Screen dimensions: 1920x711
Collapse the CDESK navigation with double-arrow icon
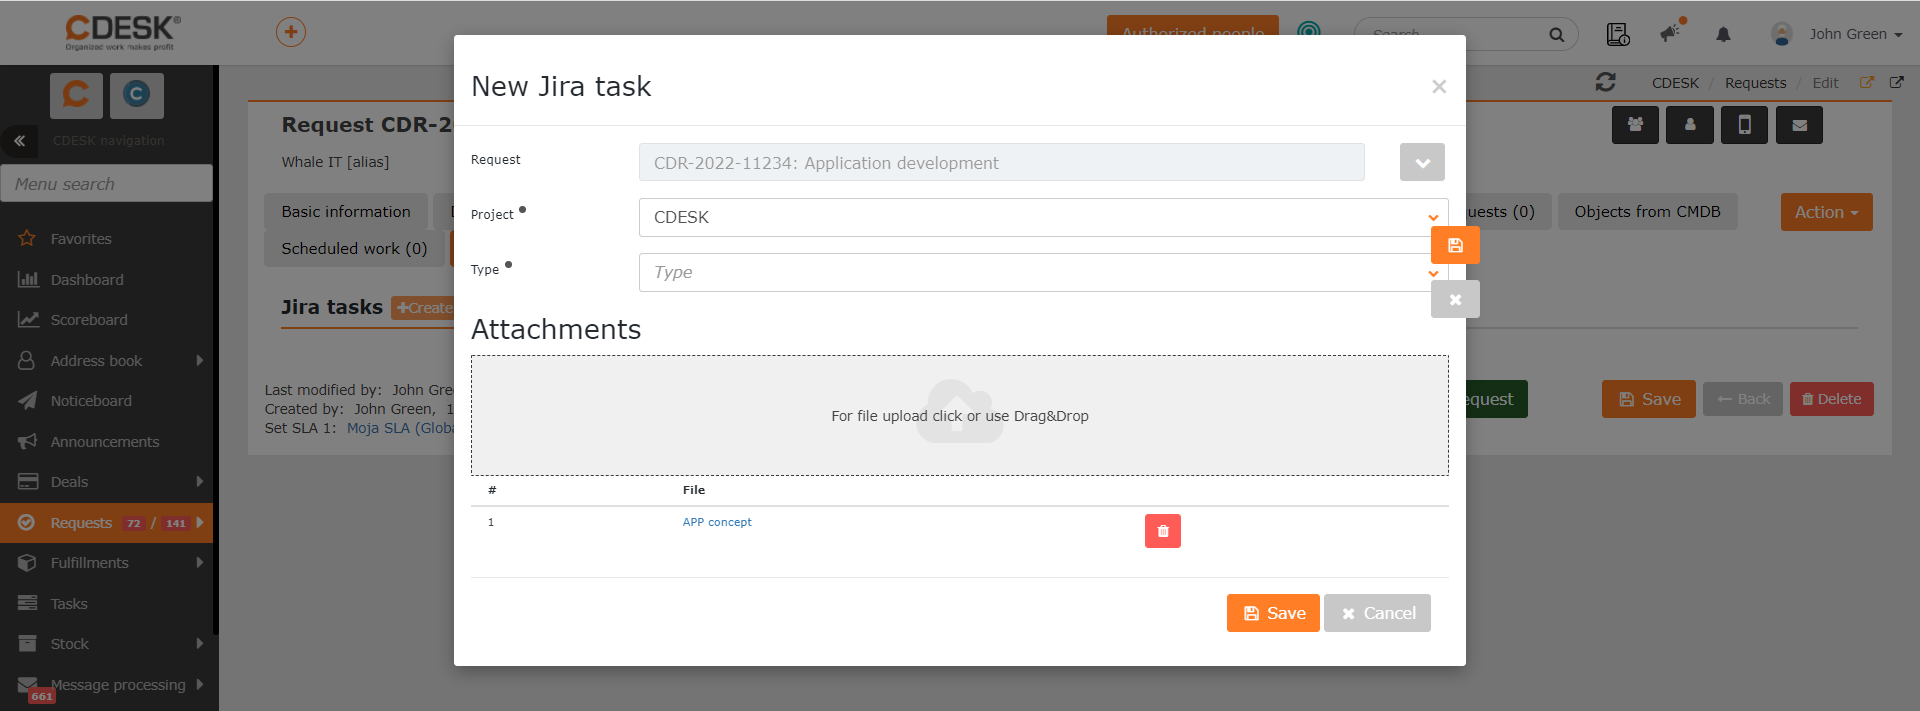point(19,141)
